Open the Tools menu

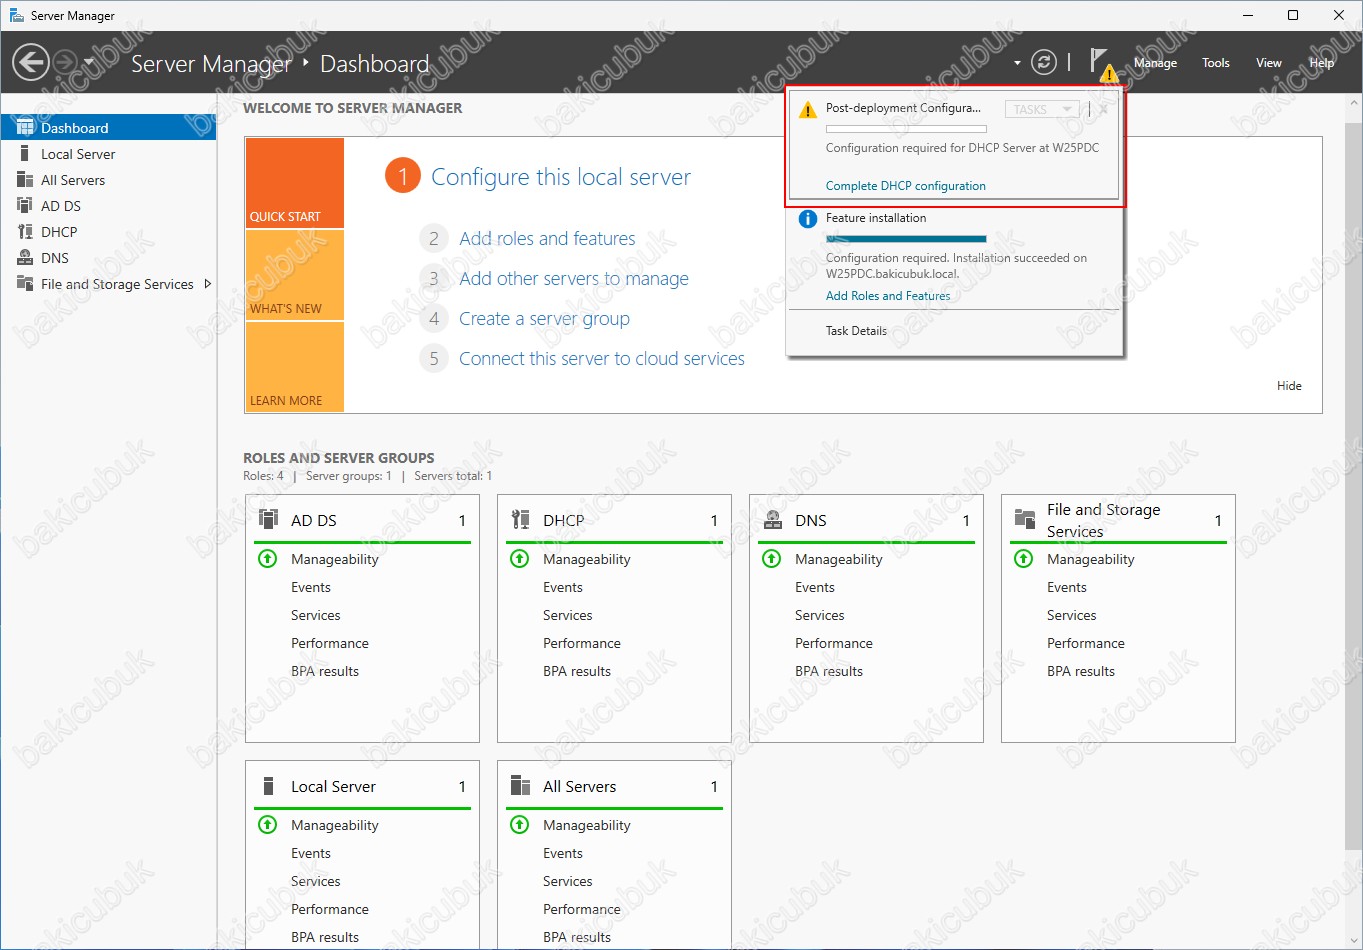pyautogui.click(x=1216, y=62)
